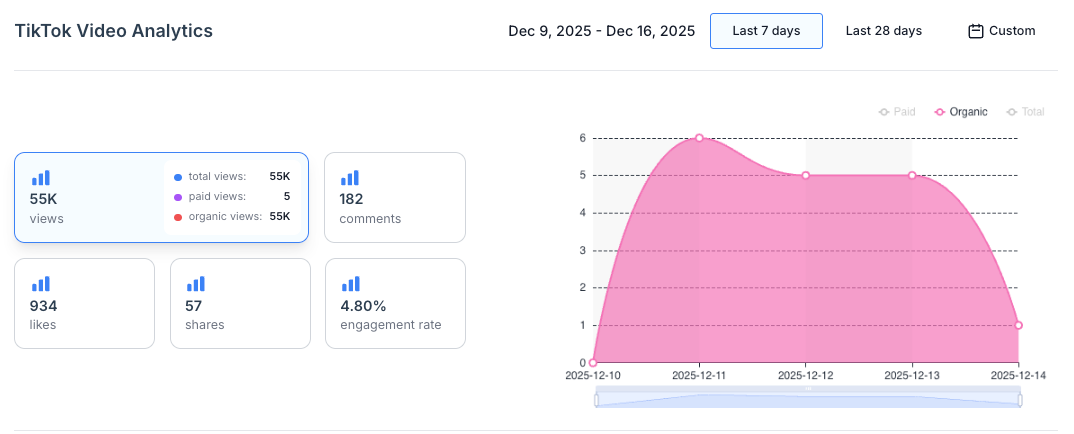Open the Dec 9 - Dec 16 date range
The width and height of the screenshot is (1074, 434).
[x=601, y=31]
